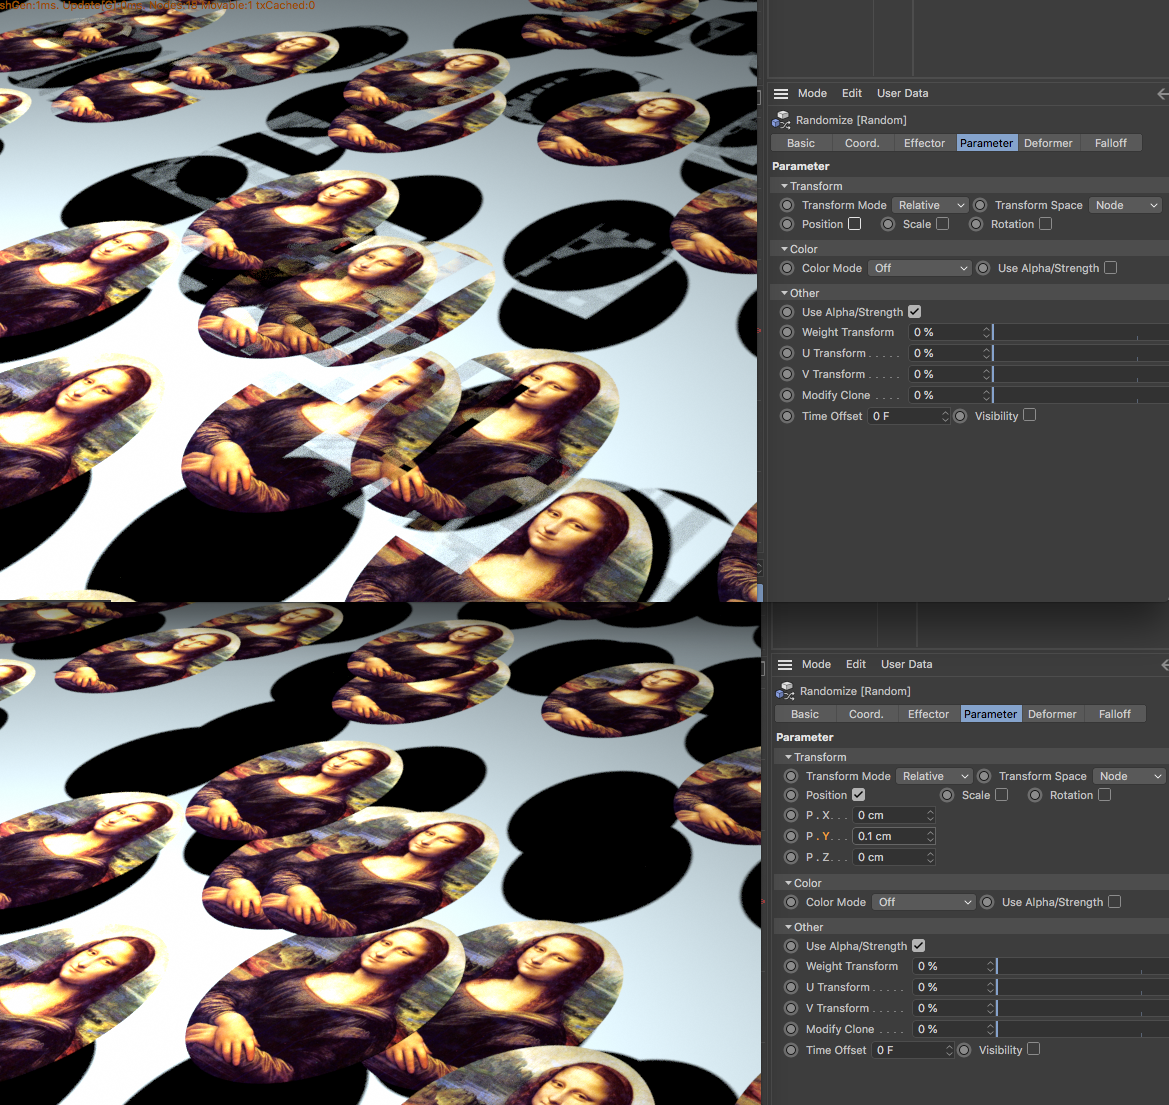
Task: Click keyframe dot beside Position, upper panel
Action: click(x=787, y=224)
